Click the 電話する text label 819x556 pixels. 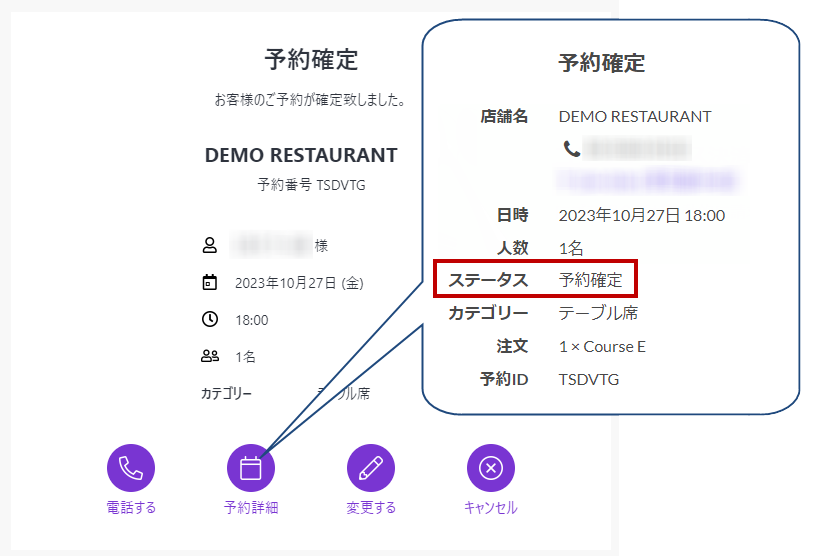tap(131, 508)
